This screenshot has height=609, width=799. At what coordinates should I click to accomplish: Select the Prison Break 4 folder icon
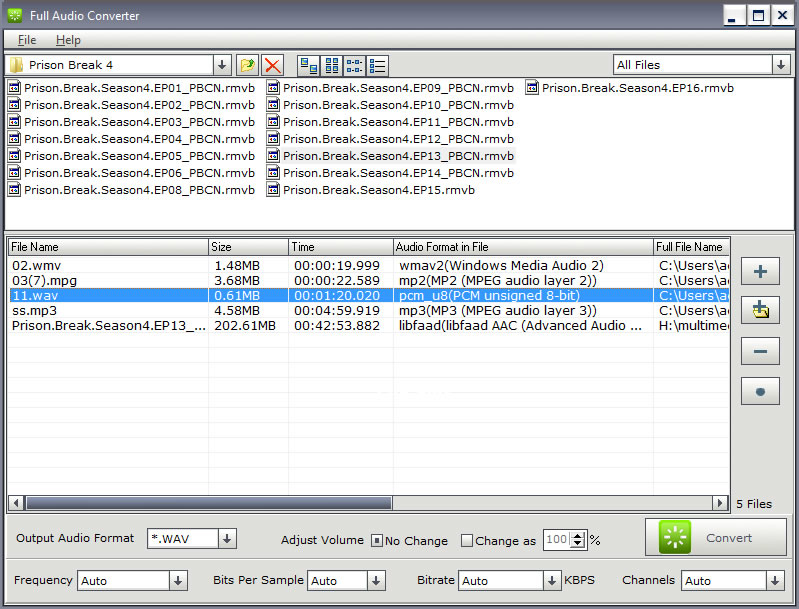16,65
